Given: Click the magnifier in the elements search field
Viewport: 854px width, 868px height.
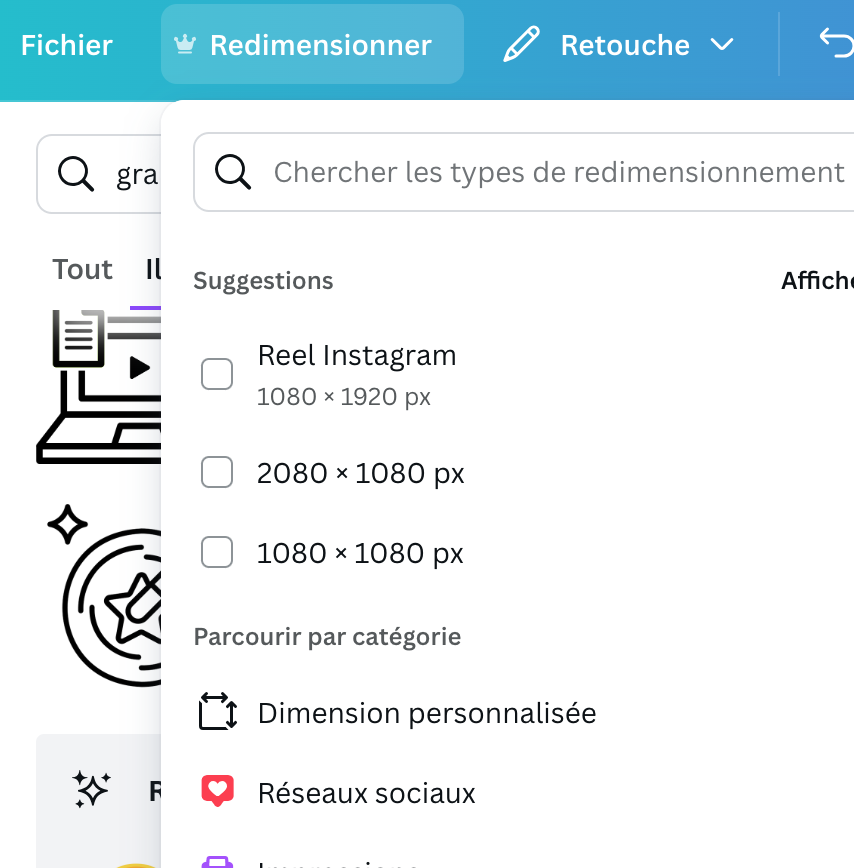Looking at the screenshot, I should (76, 174).
